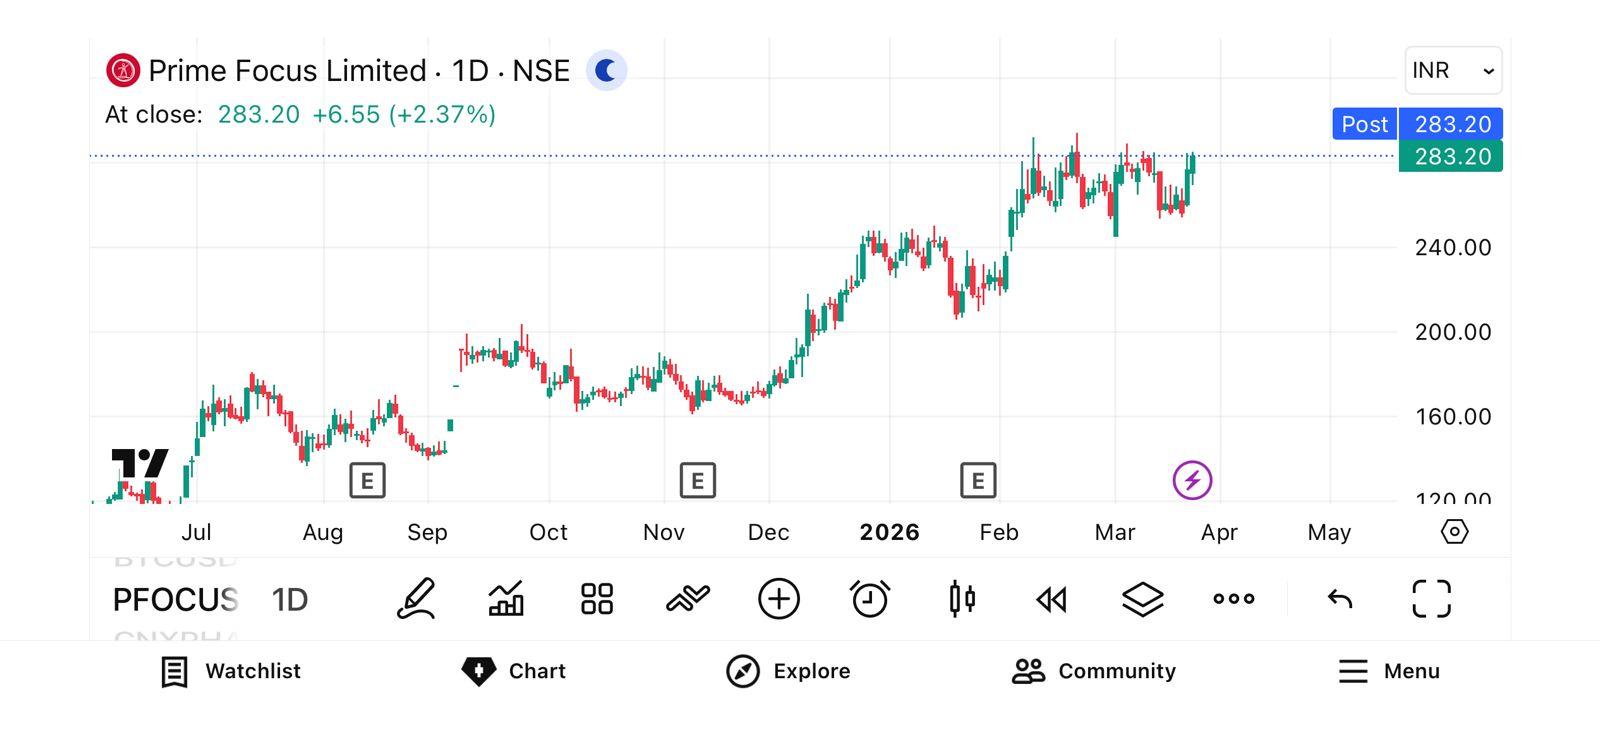Open the indicators chart icon
This screenshot has height=739, width=1600.
(x=506, y=599)
